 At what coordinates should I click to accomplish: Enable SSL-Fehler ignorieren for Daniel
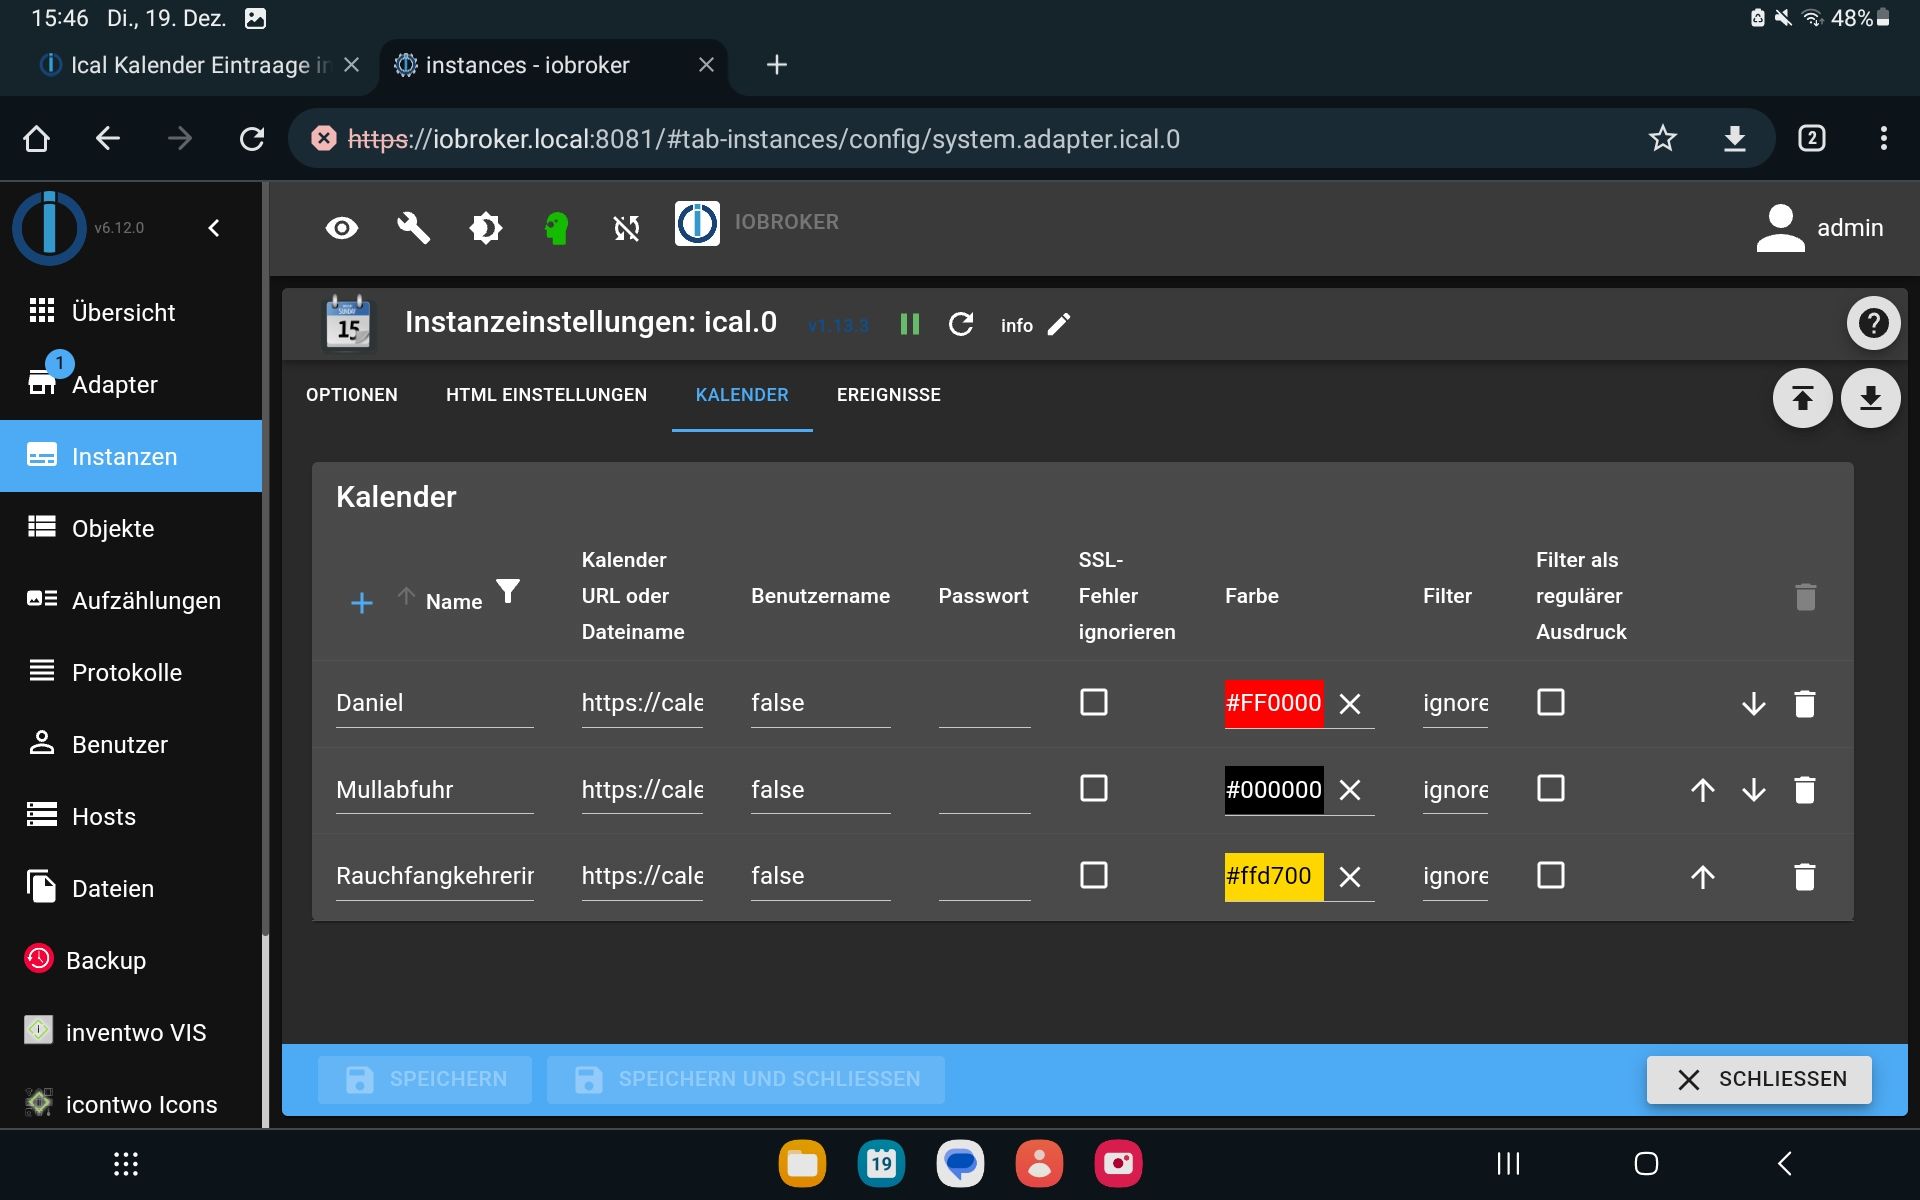(1094, 702)
